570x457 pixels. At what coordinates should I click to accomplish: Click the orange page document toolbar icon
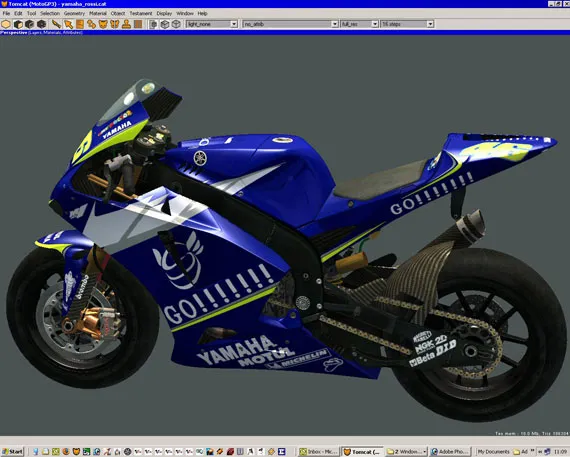point(80,24)
